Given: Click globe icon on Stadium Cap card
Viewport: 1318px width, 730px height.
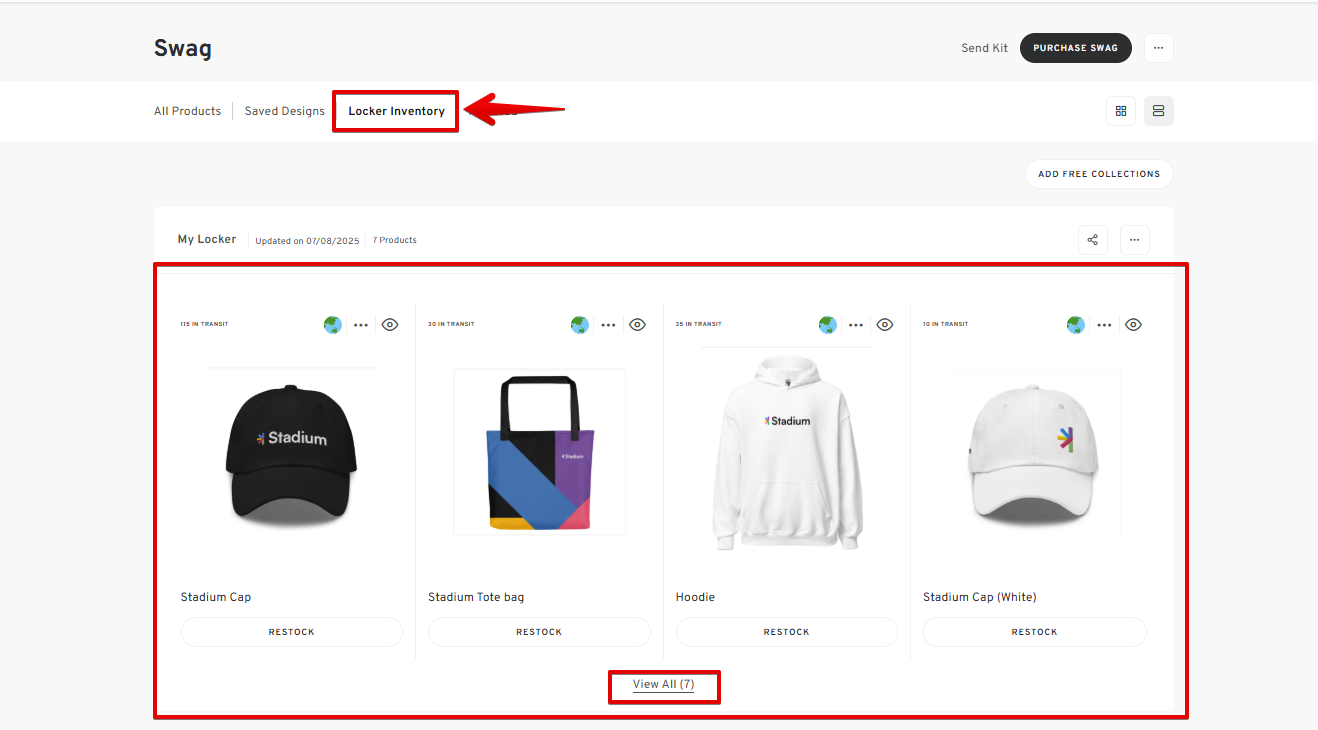Looking at the screenshot, I should click(333, 325).
